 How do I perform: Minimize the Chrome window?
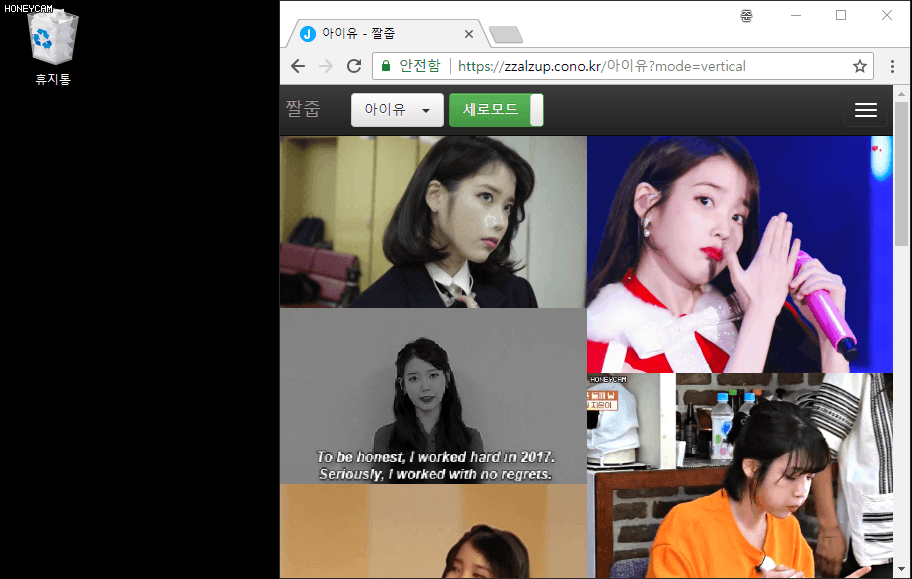coord(796,15)
